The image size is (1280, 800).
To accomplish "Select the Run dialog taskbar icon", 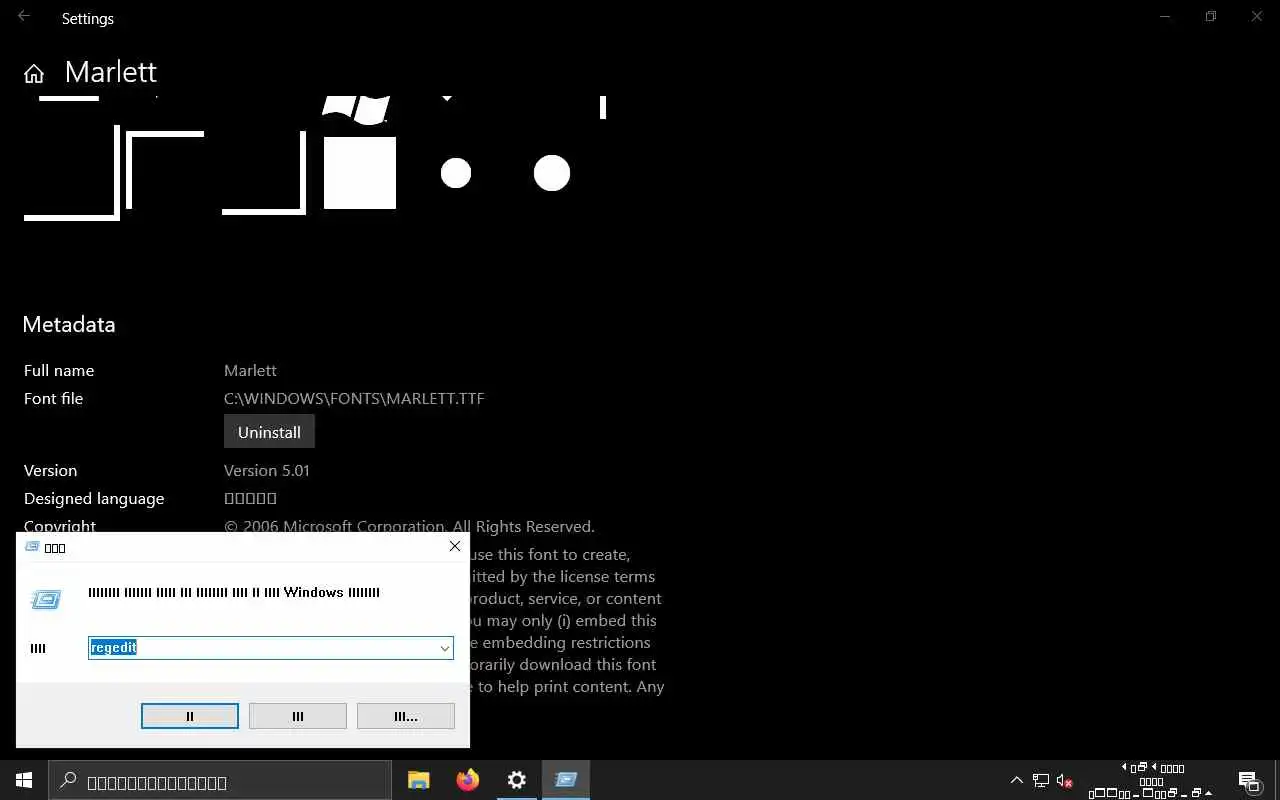I will click(x=566, y=780).
